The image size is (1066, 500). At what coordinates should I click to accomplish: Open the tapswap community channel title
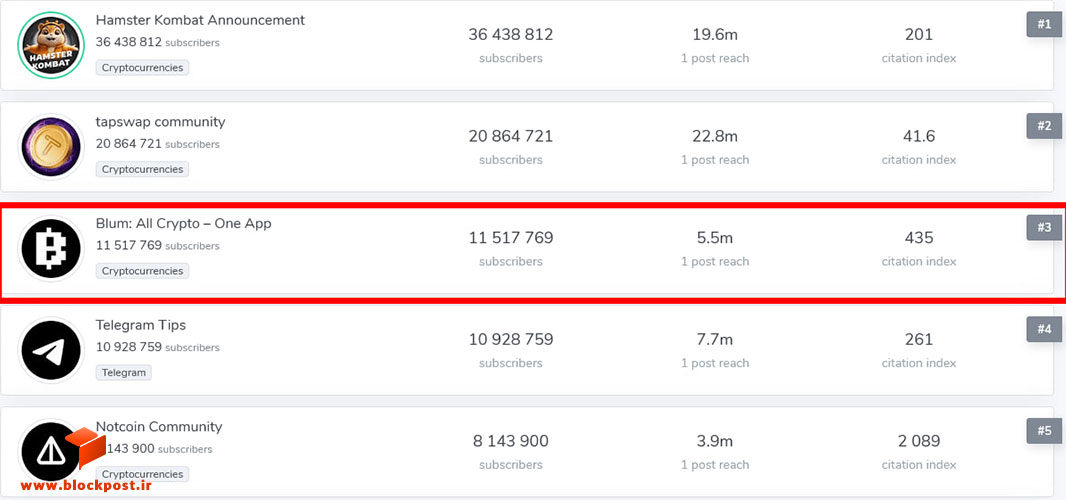pyautogui.click(x=160, y=122)
